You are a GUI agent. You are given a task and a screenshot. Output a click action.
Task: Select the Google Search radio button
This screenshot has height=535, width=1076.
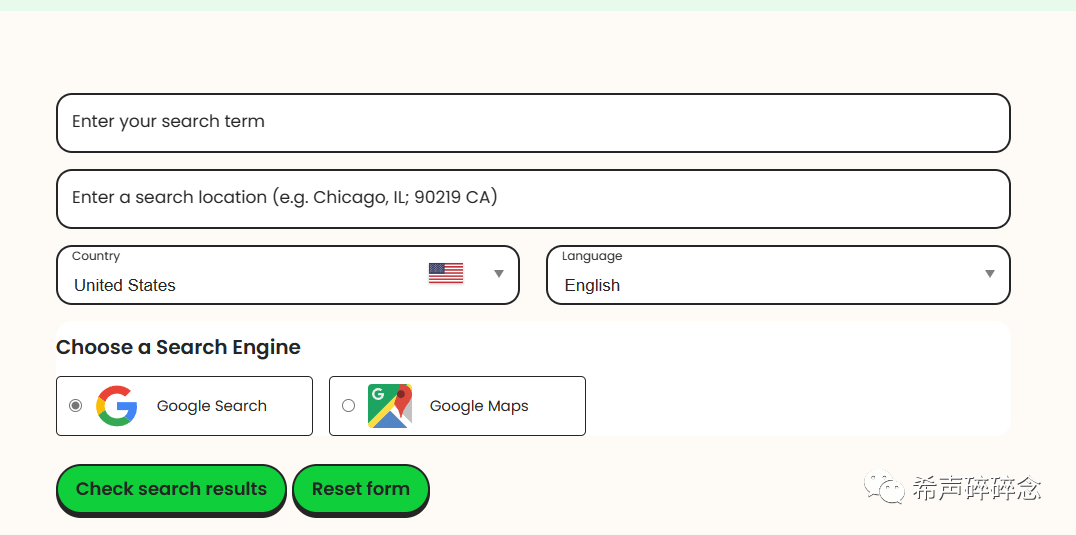pos(75,405)
